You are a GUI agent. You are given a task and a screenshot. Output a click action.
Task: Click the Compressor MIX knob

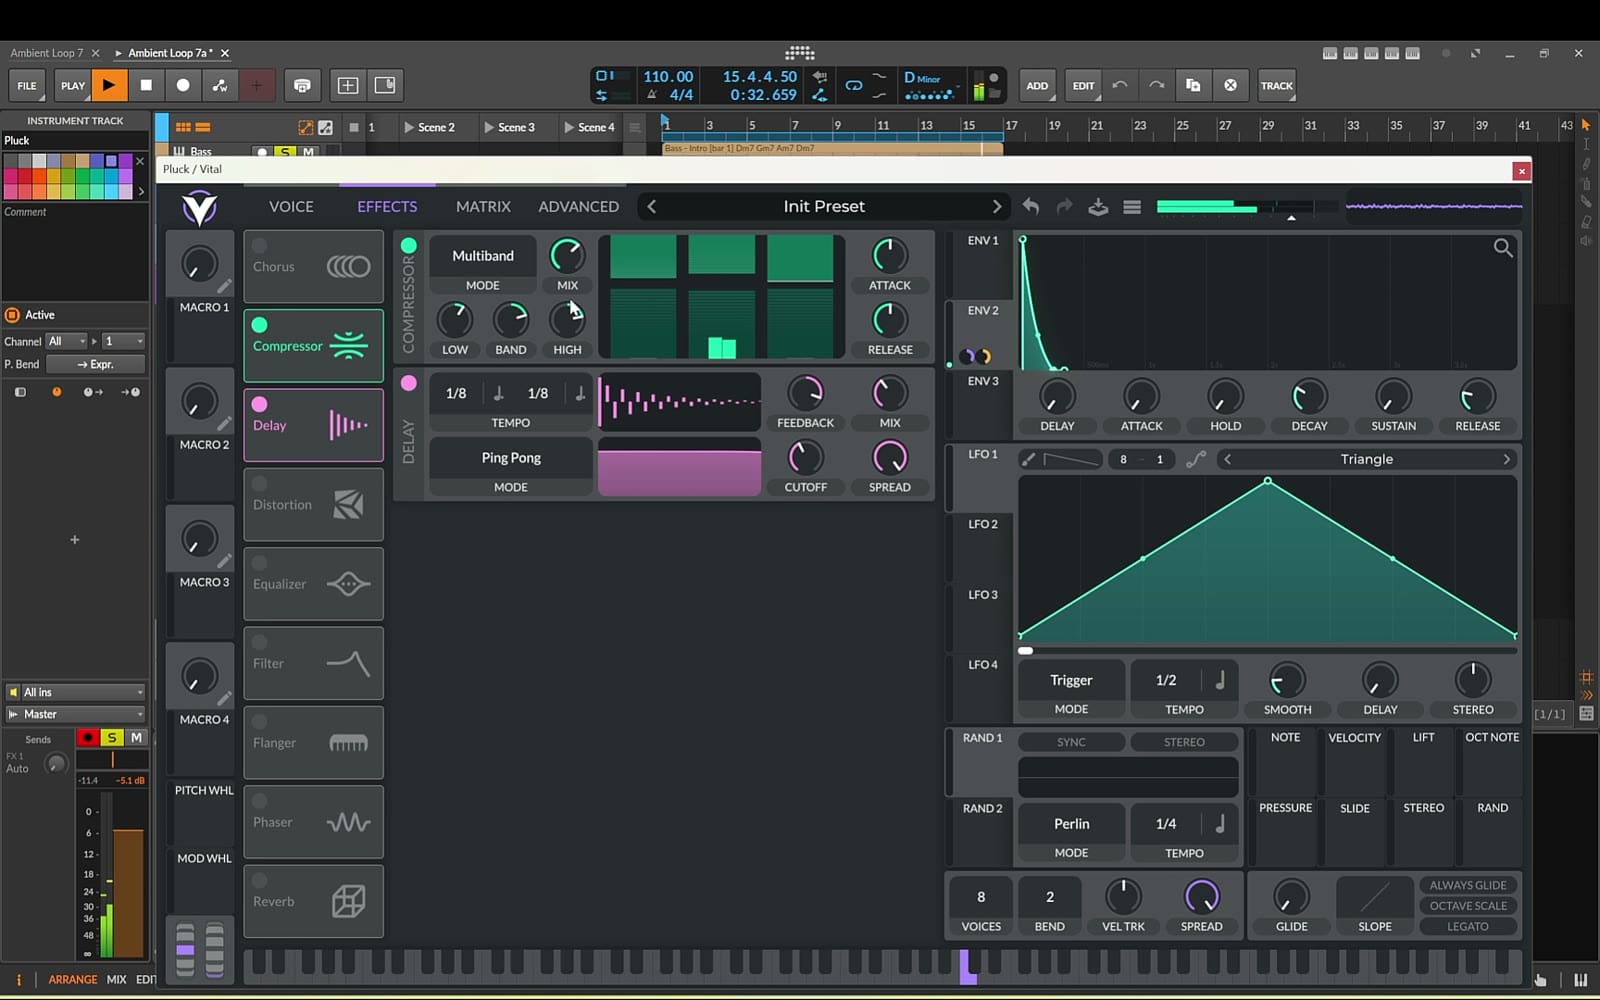567,256
